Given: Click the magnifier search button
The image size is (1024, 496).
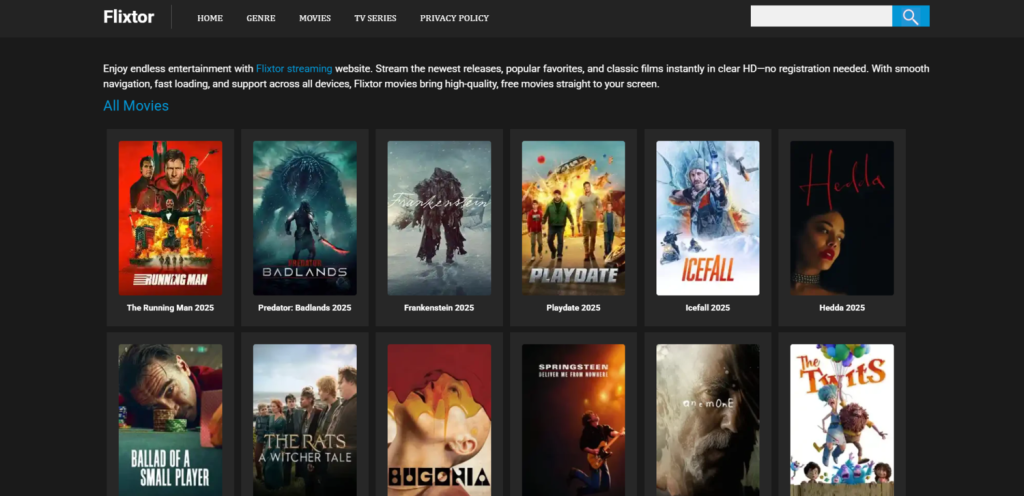Looking at the screenshot, I should (910, 16).
